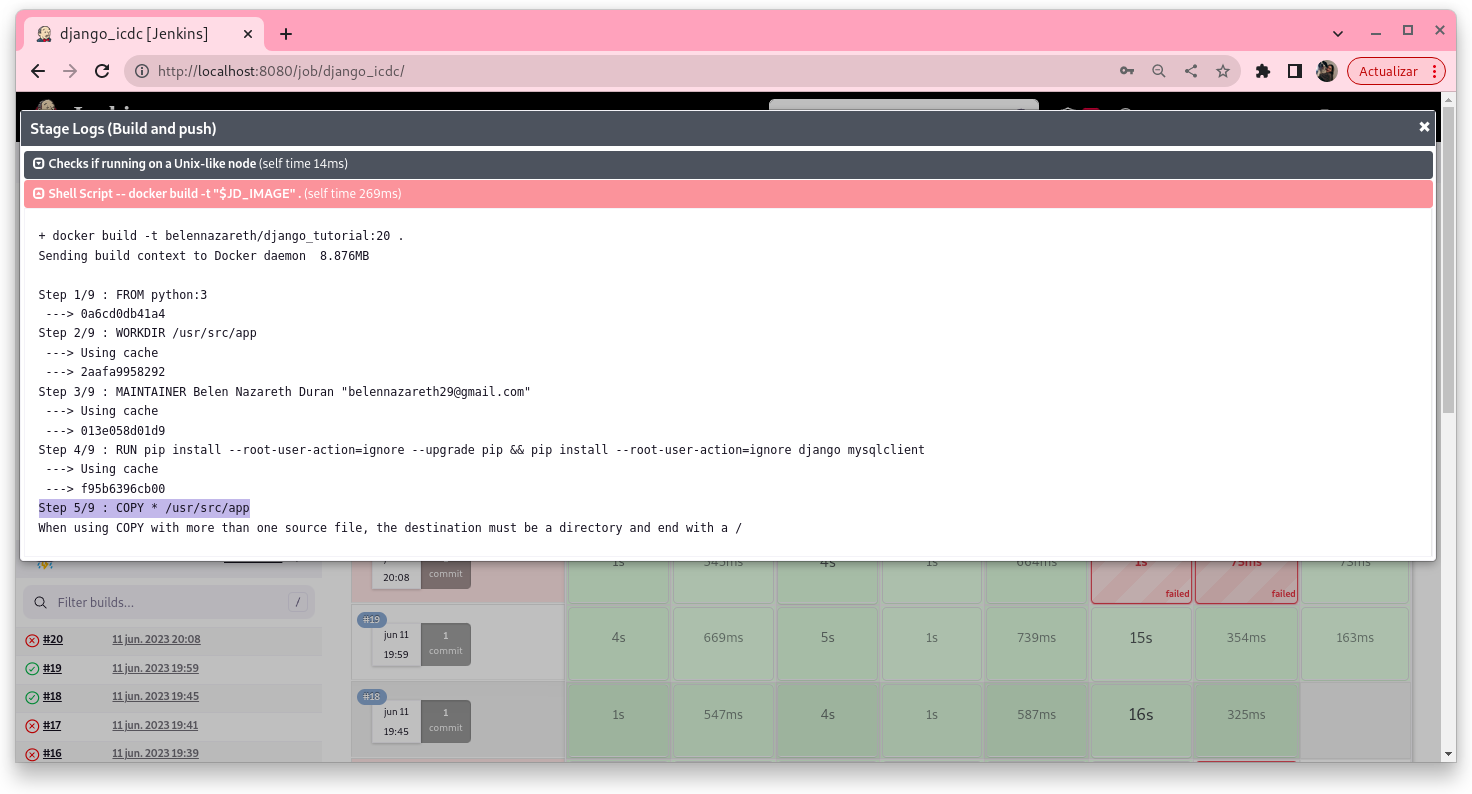1472x794 pixels.
Task: Open the 11 jun. 2023 19:45 build link
Action: point(155,697)
